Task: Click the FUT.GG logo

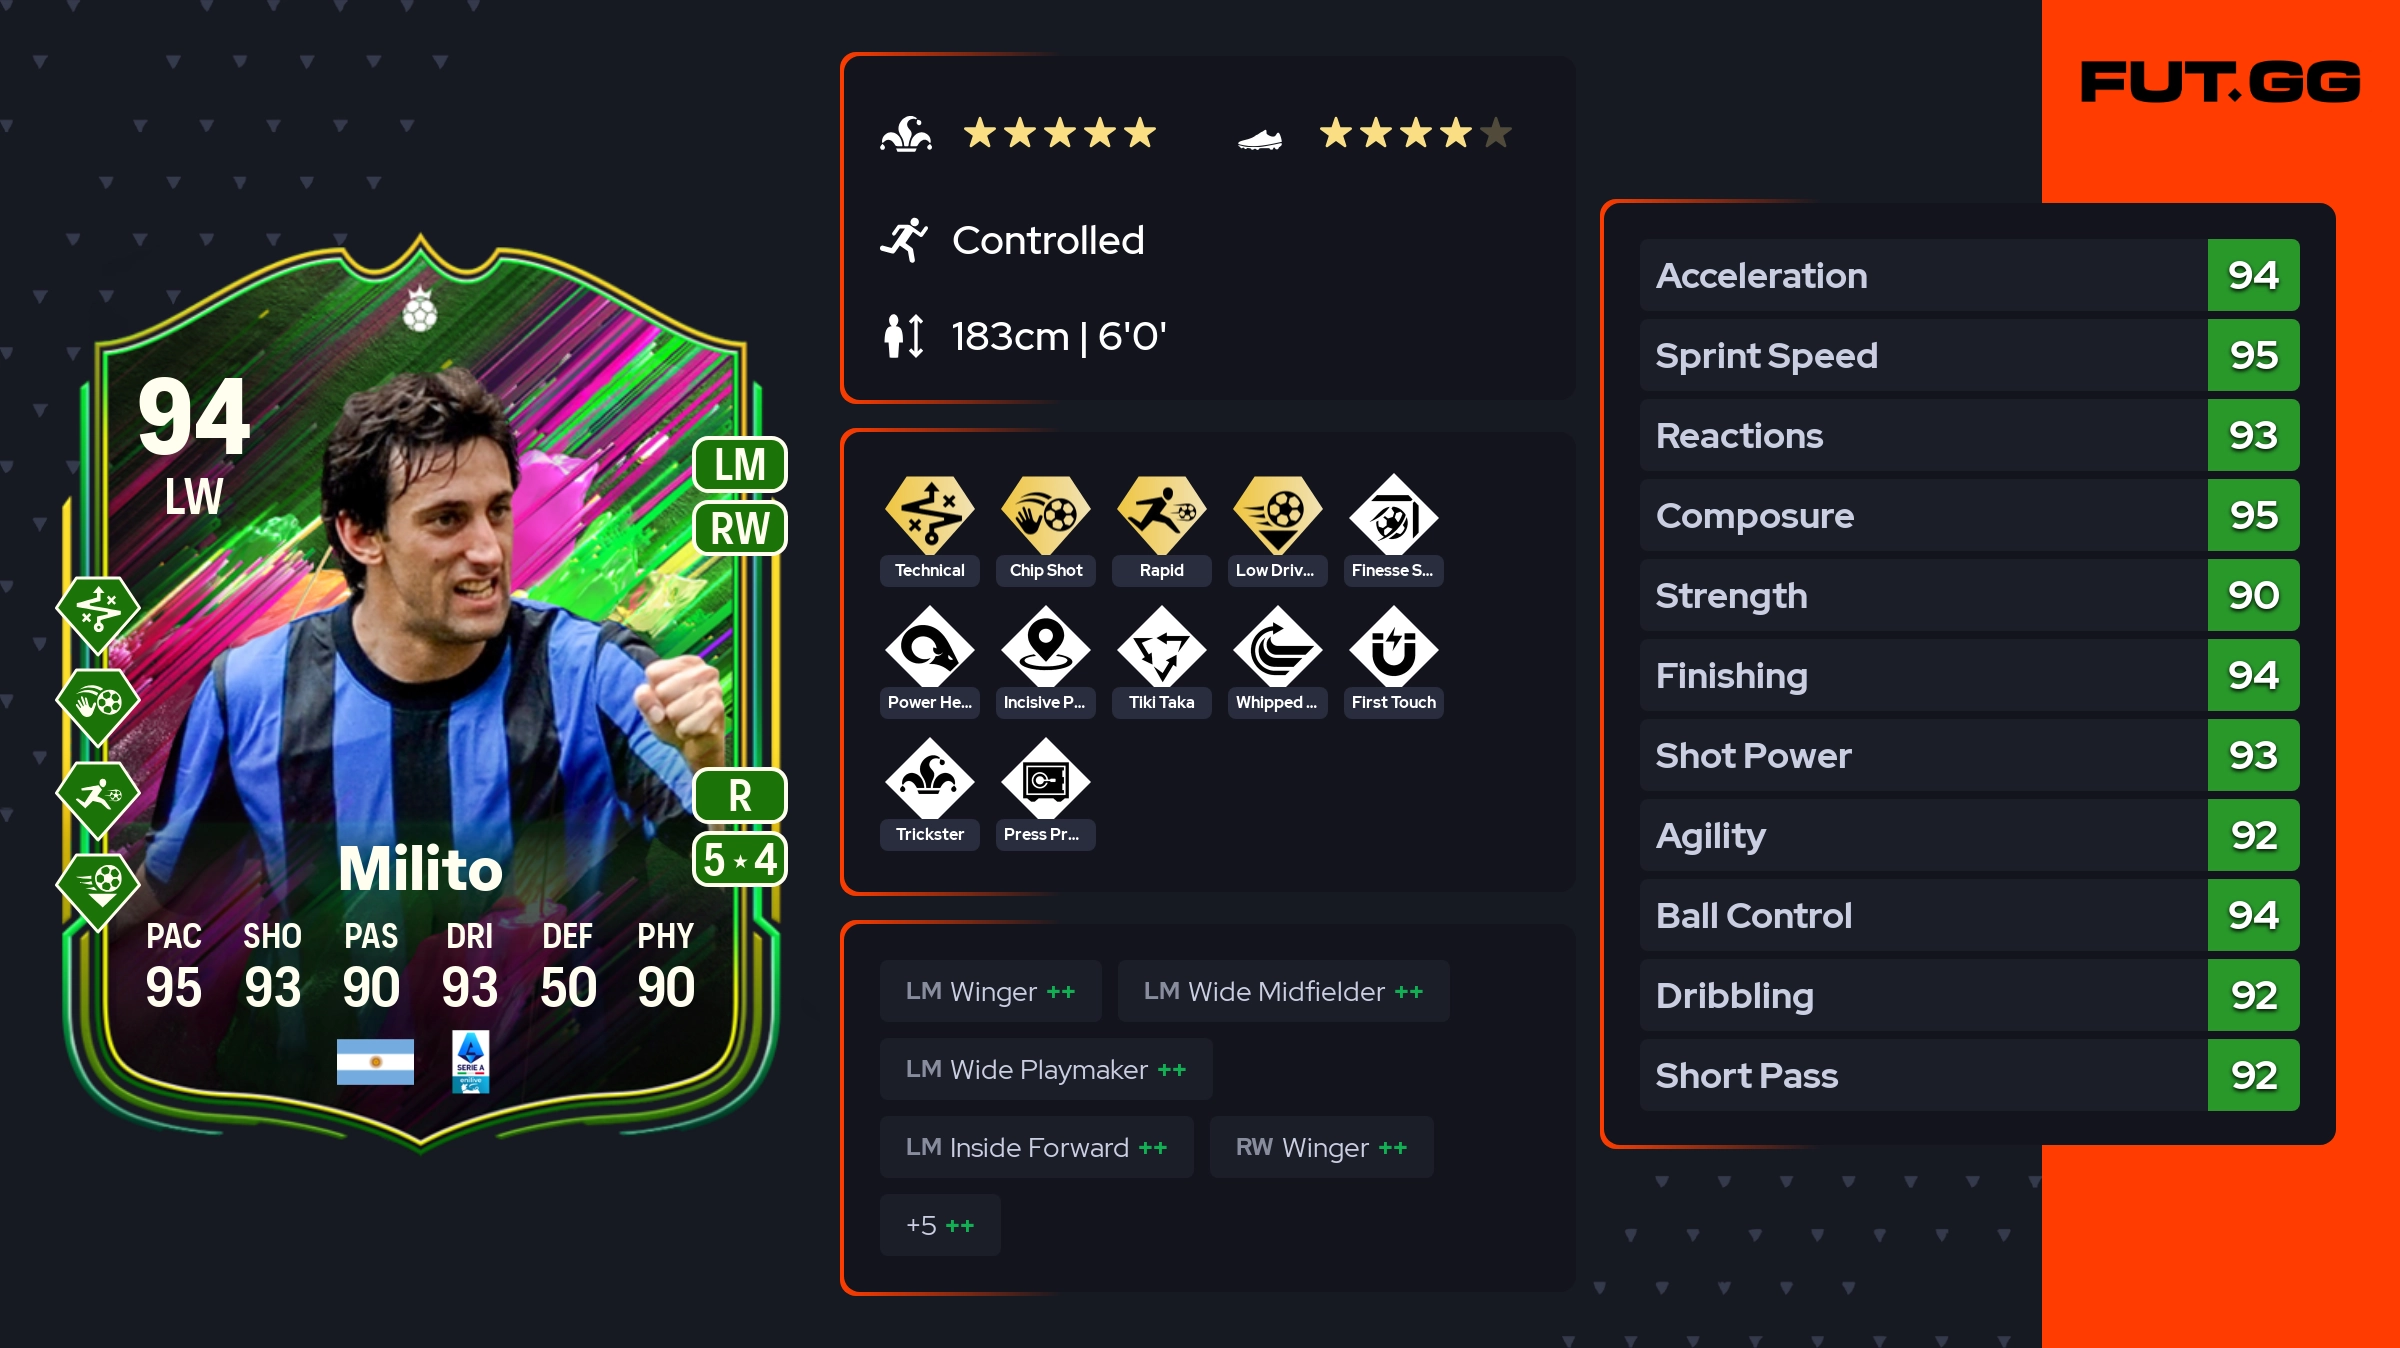Action: click(2220, 82)
